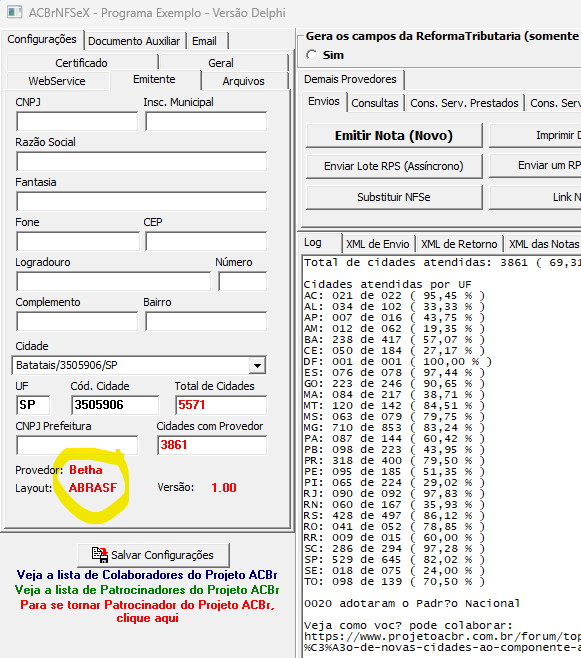Click the floppy icon on Salvar Configurações
581x658 pixels.
pyautogui.click(x=100, y=555)
